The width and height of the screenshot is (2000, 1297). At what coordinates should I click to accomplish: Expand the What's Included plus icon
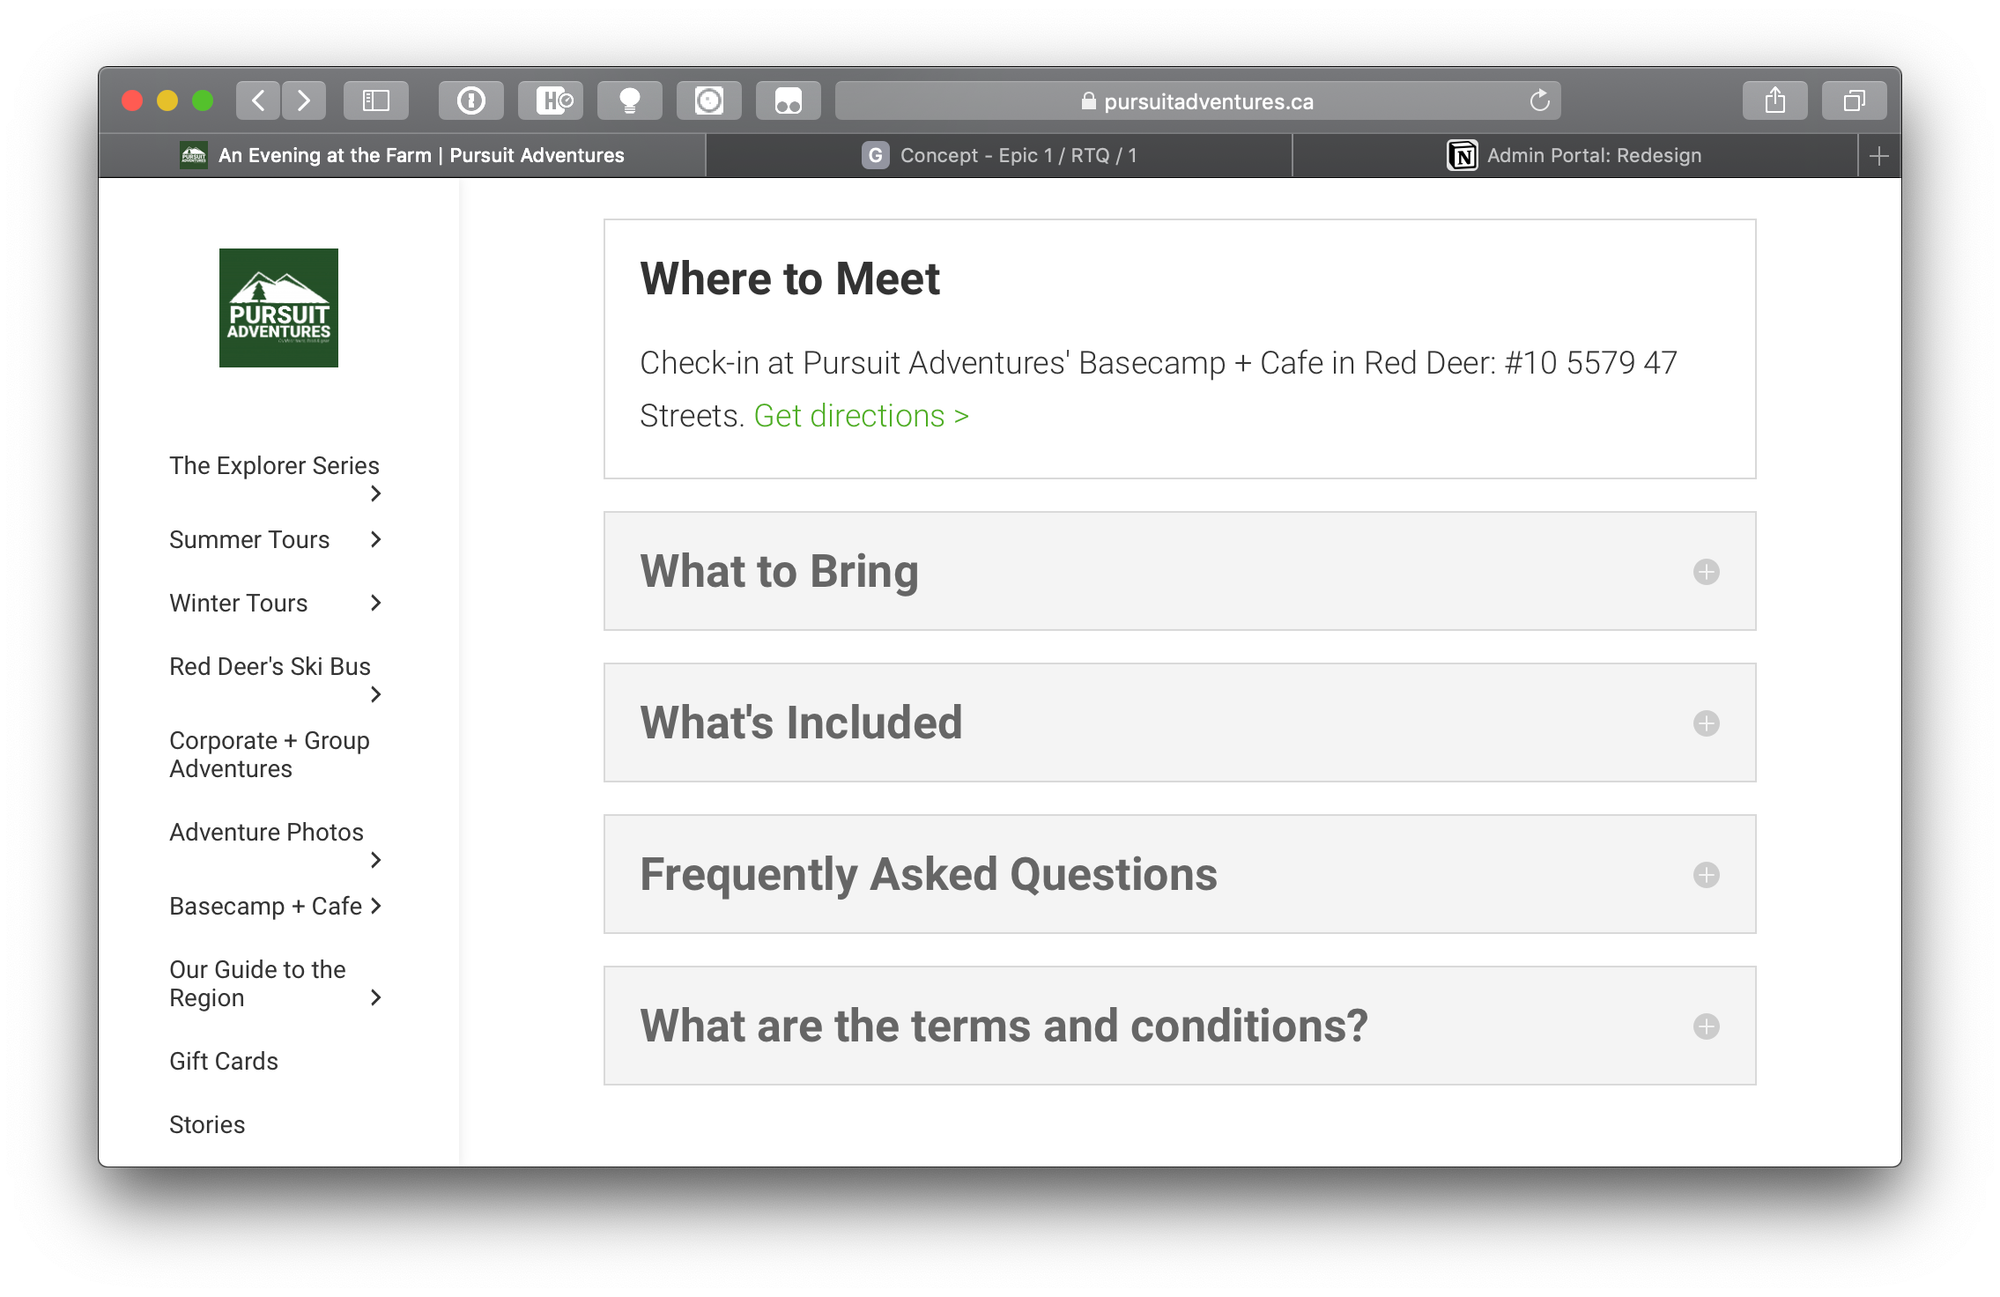tap(1706, 723)
